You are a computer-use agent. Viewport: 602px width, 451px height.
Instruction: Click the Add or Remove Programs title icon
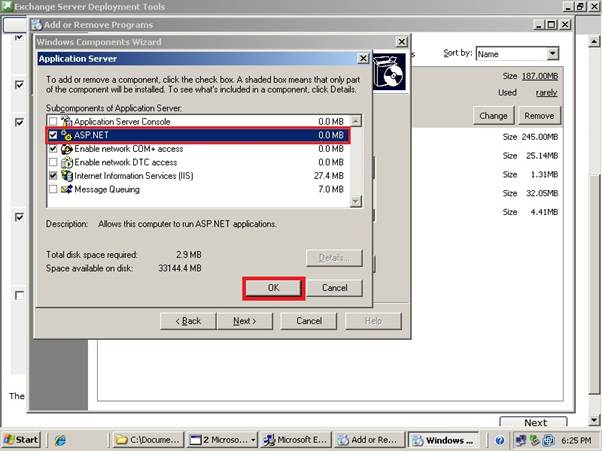pos(37,25)
